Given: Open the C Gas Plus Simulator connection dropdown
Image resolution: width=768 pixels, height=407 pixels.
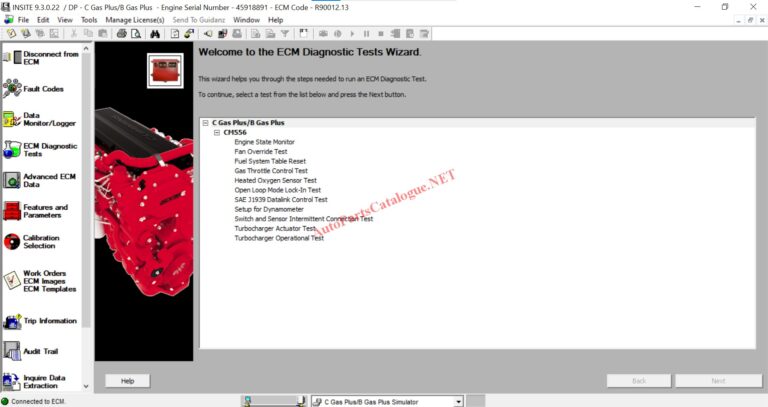Looking at the screenshot, I should click(458, 401).
